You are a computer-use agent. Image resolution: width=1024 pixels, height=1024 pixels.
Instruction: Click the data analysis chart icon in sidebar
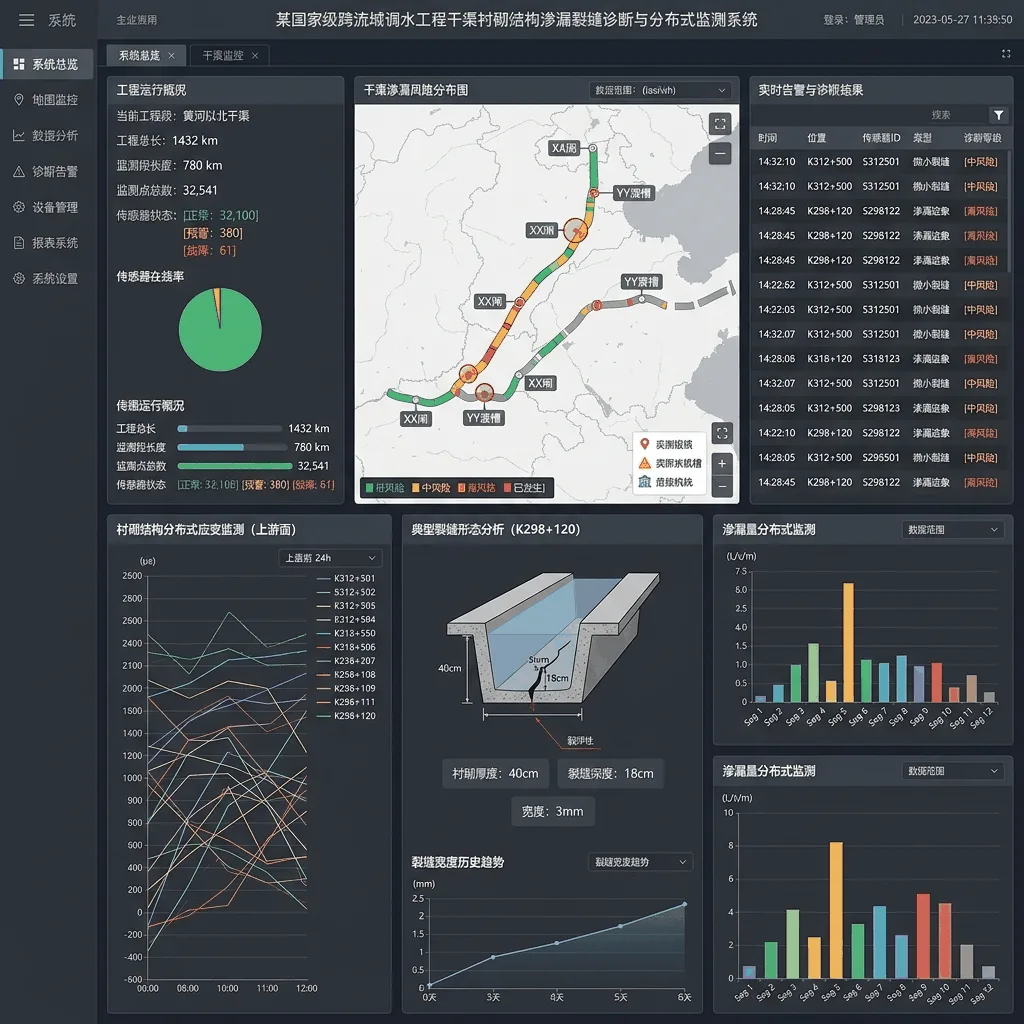point(19,135)
